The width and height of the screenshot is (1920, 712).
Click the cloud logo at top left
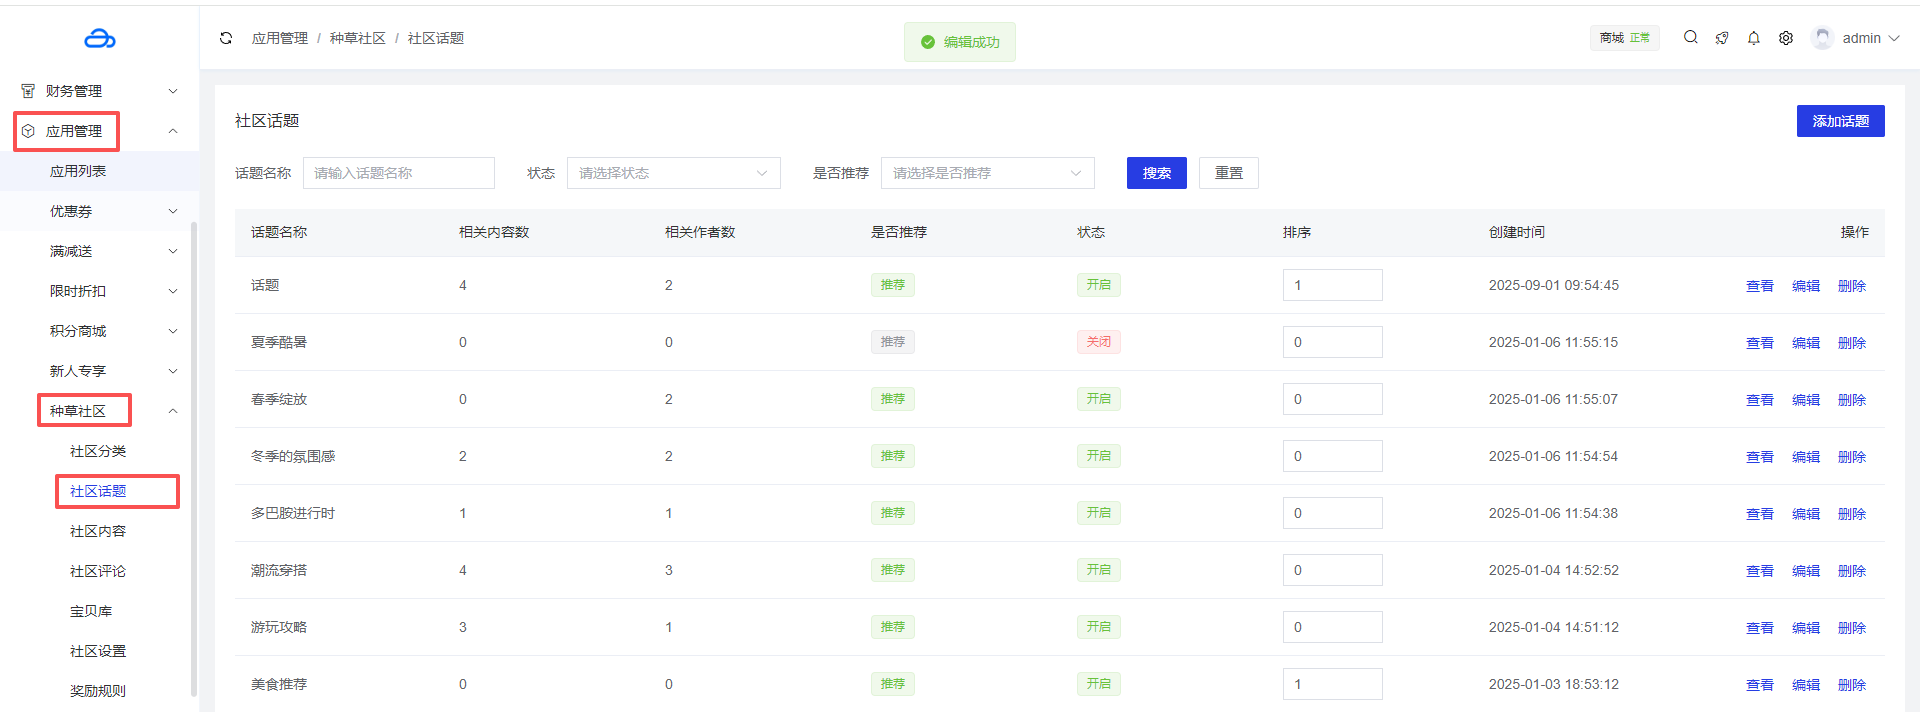[x=99, y=39]
